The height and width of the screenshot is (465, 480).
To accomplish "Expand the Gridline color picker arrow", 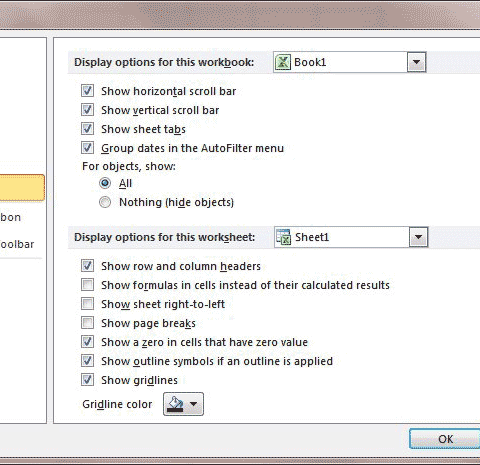I will tap(194, 404).
